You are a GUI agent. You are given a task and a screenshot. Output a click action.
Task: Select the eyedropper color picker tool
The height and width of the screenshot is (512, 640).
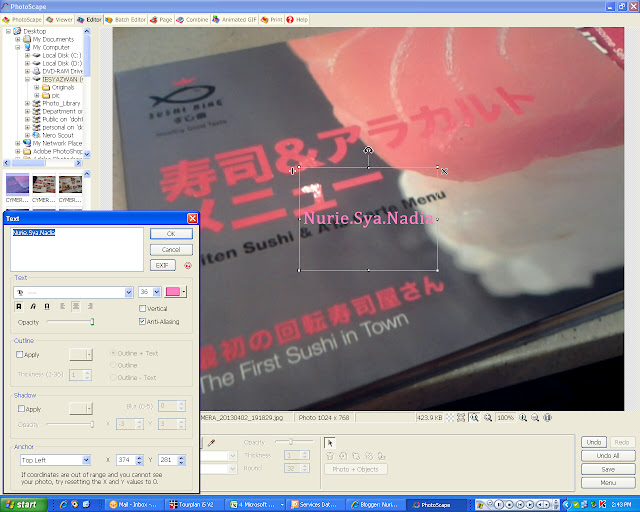coord(211,443)
